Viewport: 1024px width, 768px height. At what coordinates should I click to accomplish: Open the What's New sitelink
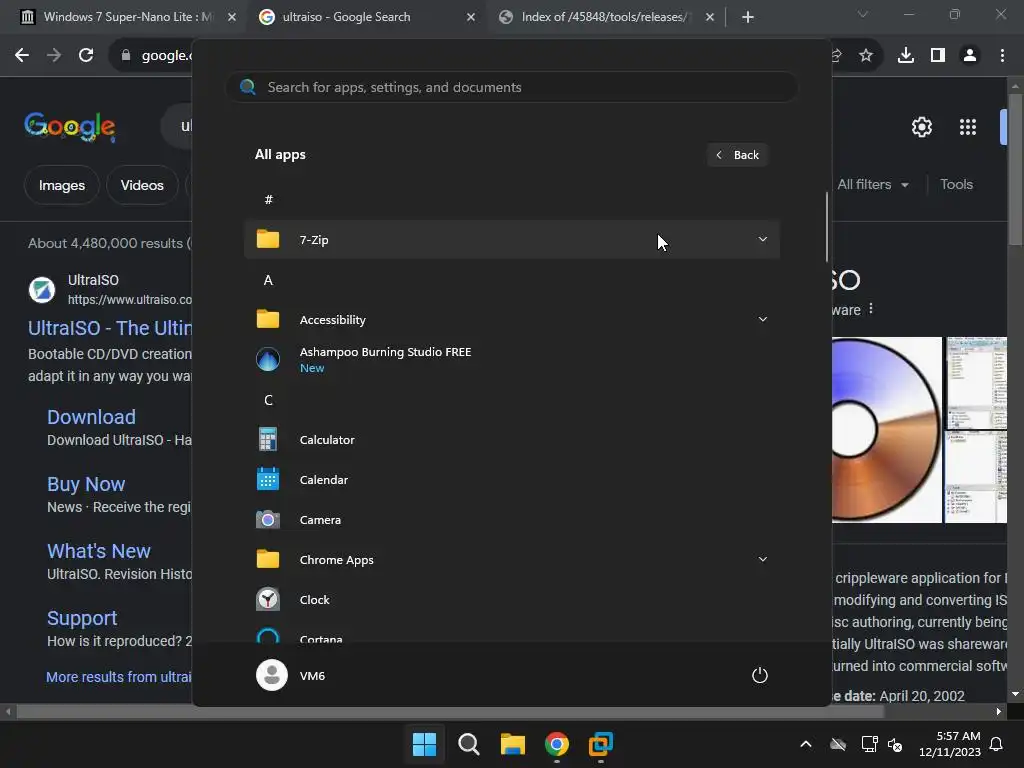pyautogui.click(x=99, y=551)
